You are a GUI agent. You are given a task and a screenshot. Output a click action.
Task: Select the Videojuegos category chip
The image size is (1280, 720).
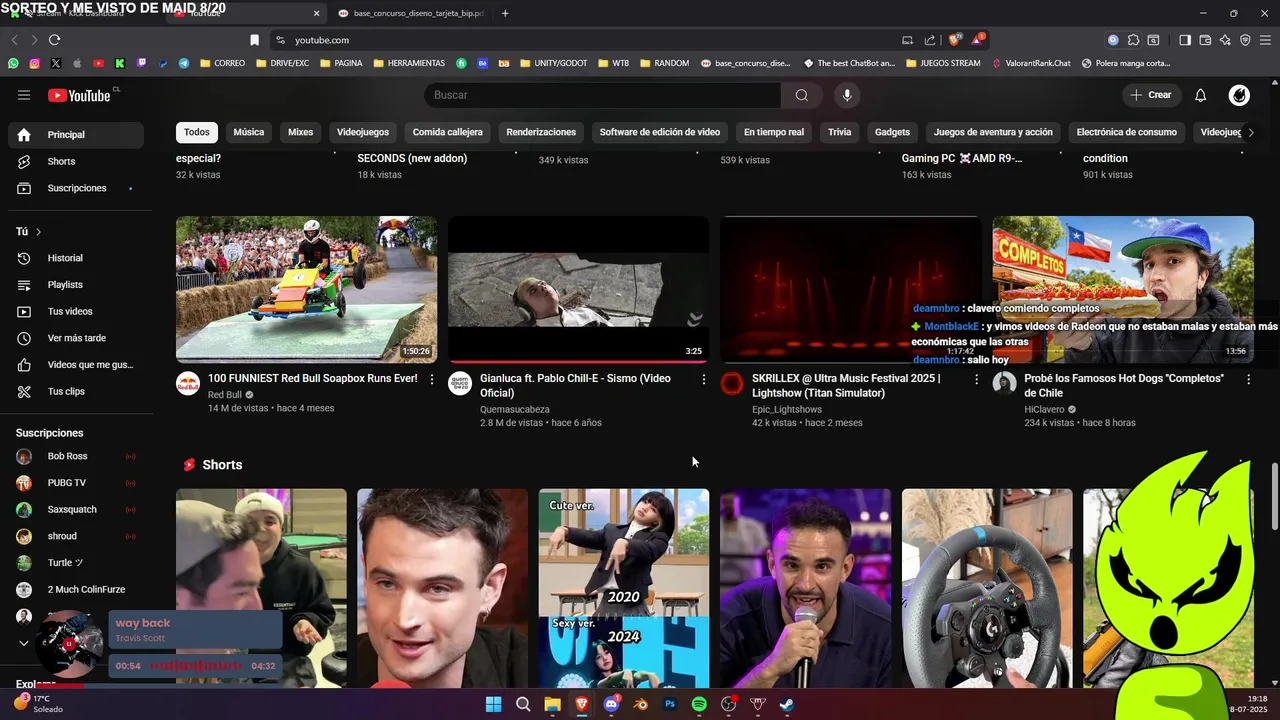(363, 132)
